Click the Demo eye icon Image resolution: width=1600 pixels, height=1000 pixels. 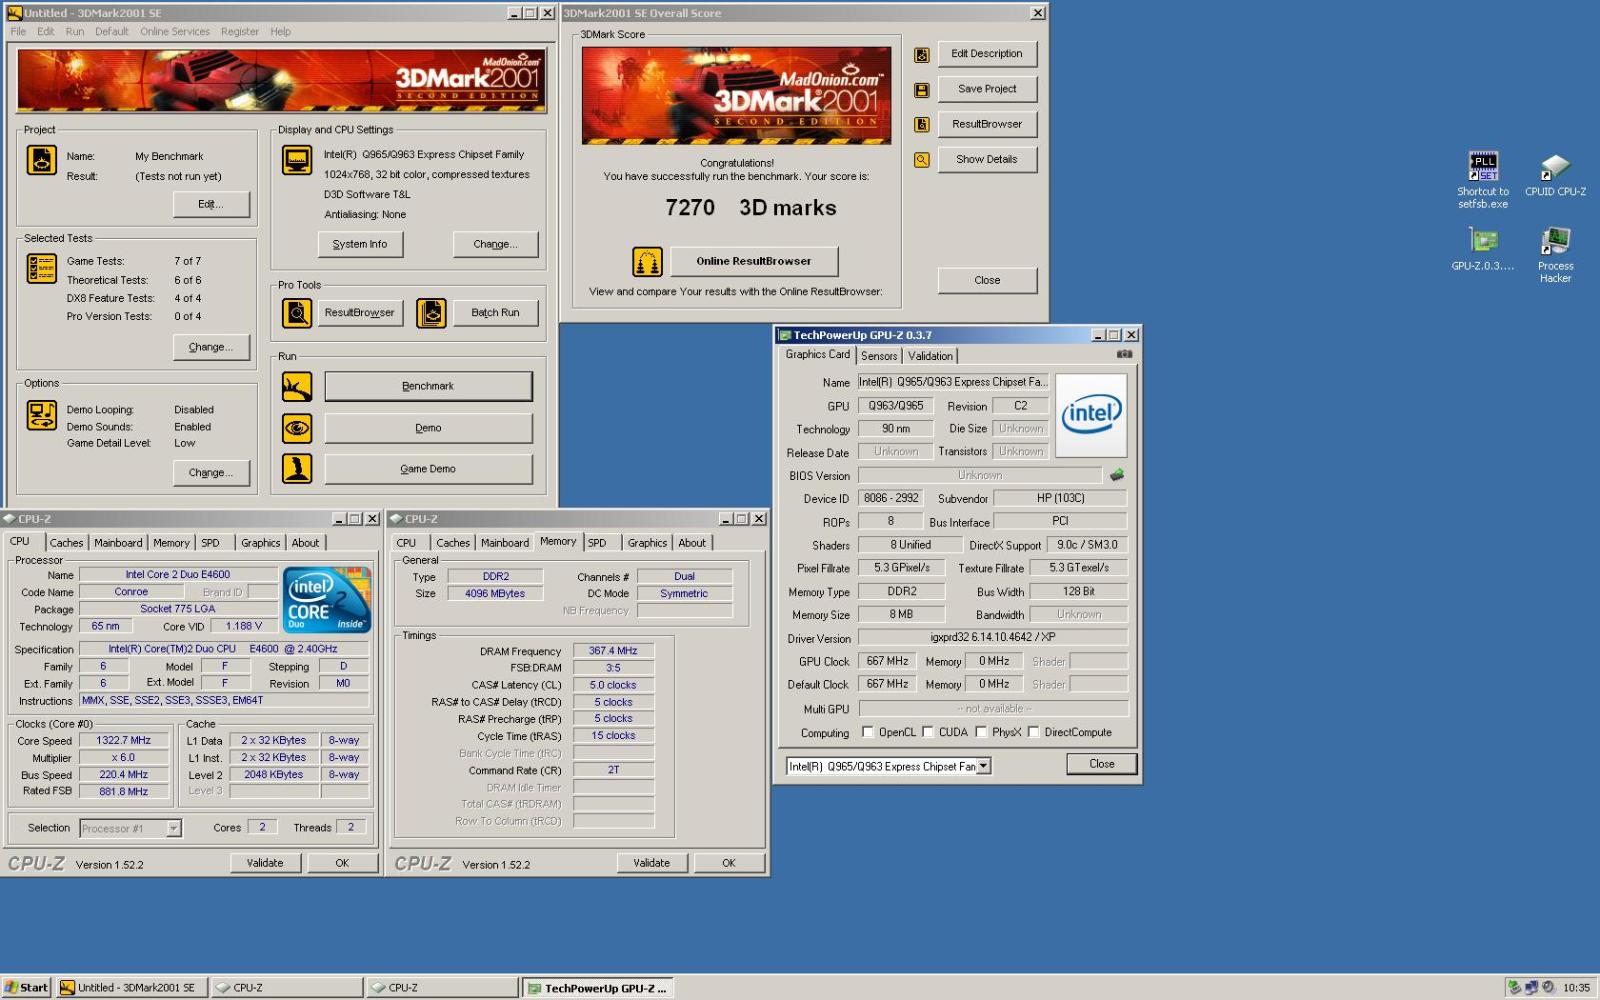coord(297,428)
